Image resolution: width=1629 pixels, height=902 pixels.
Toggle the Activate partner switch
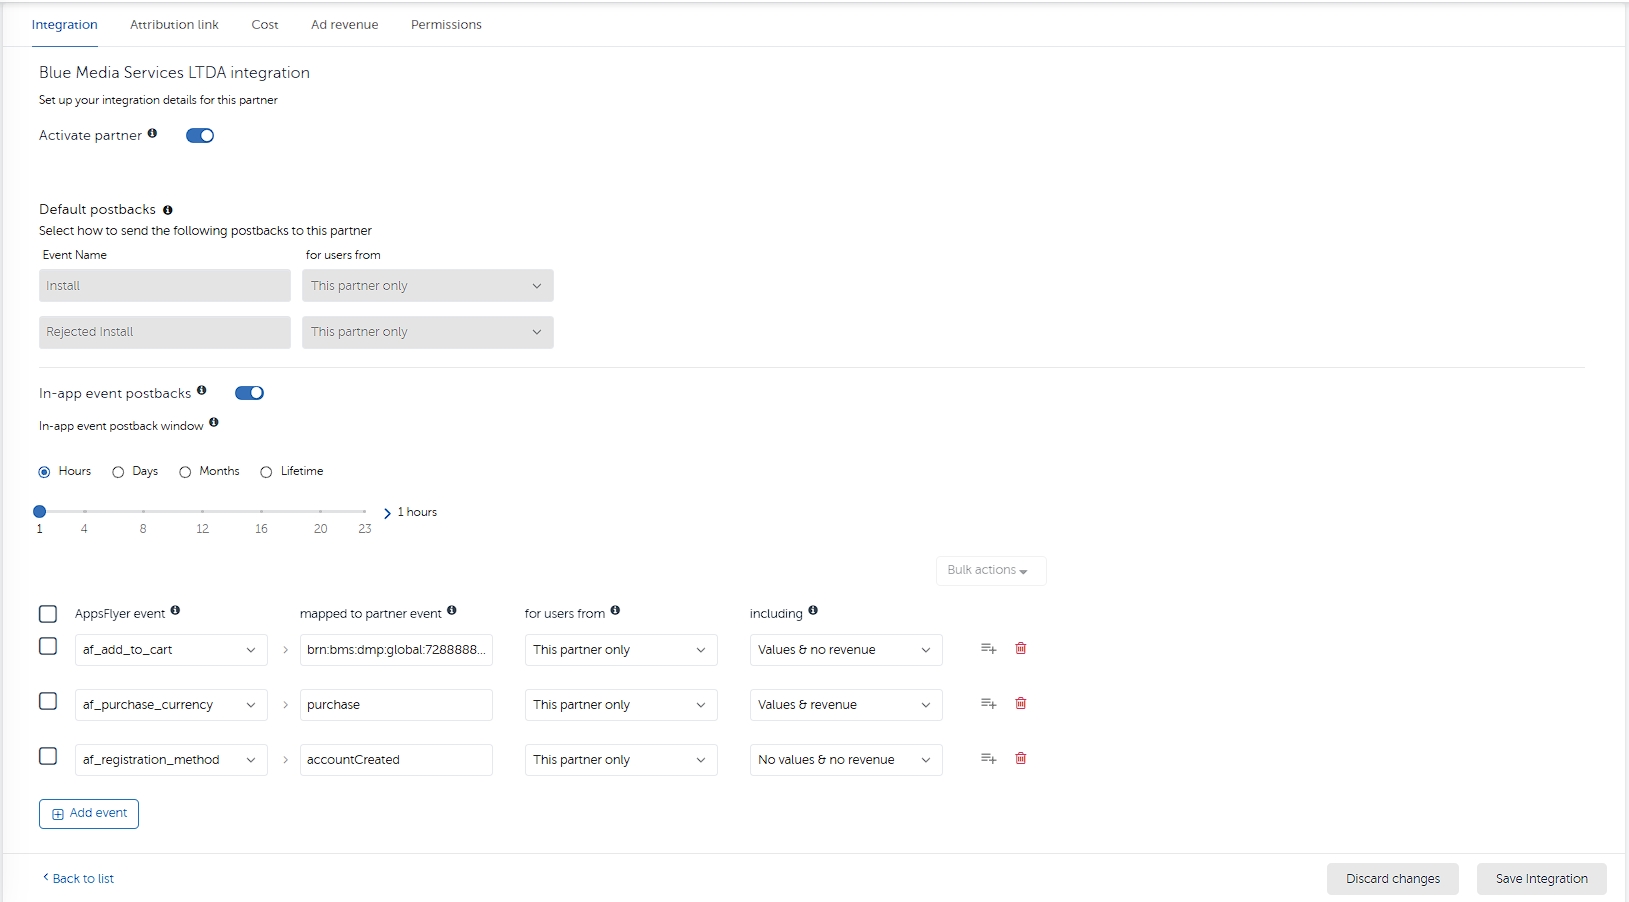[x=200, y=136]
